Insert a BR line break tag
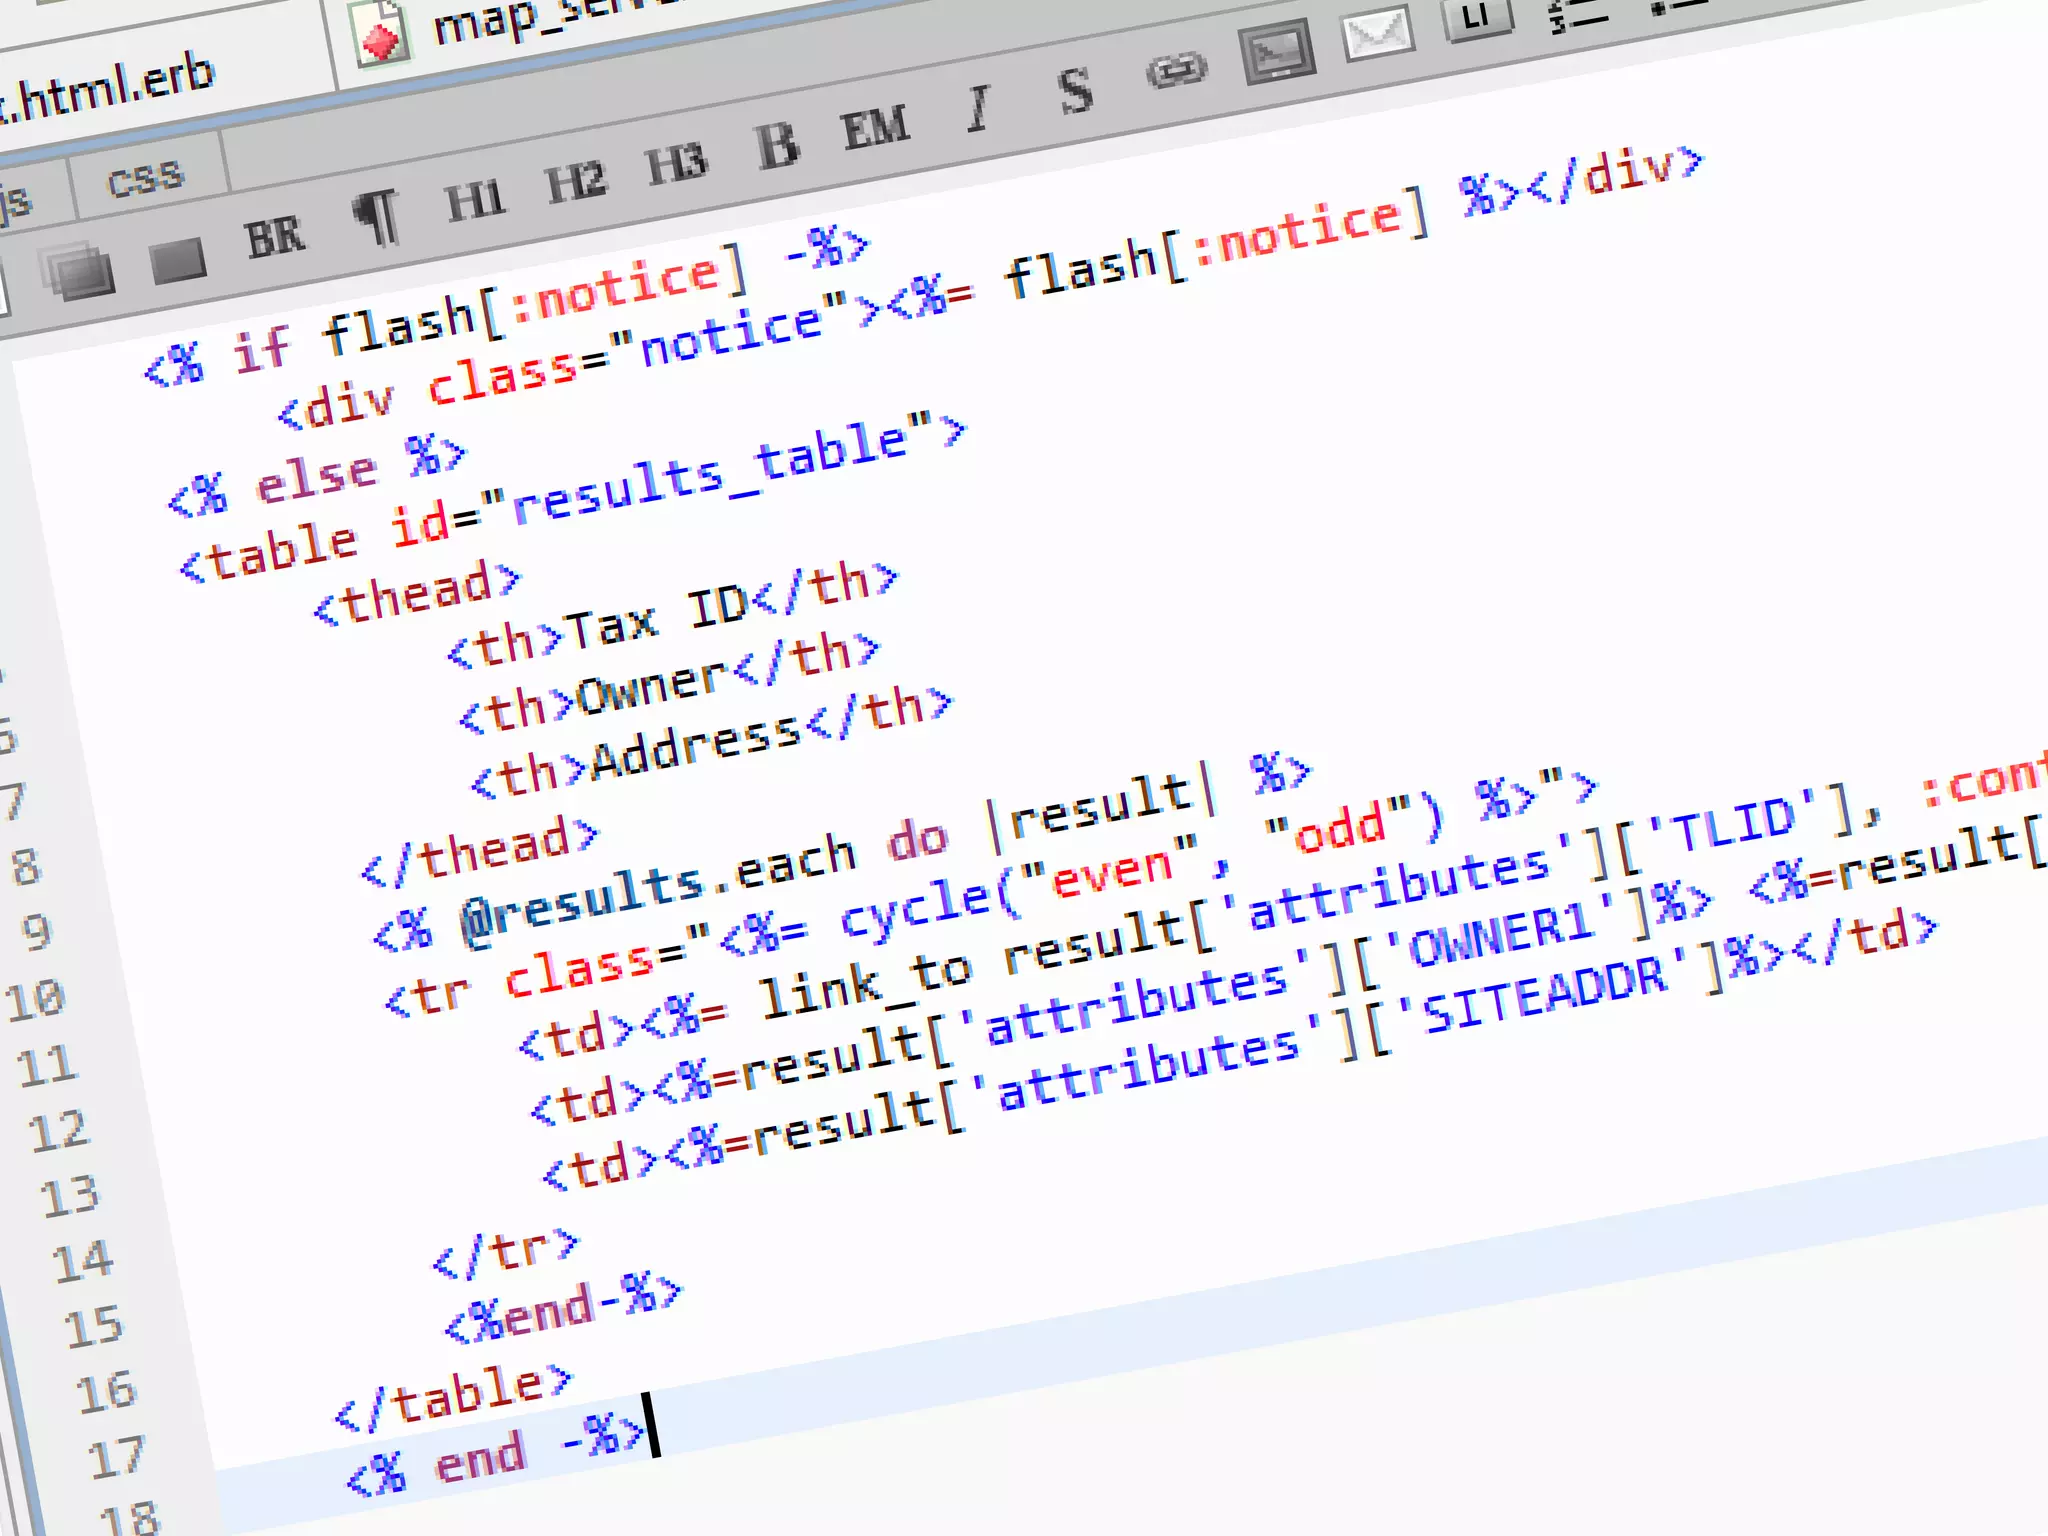Screen dimensions: 2048x1536 274,238
